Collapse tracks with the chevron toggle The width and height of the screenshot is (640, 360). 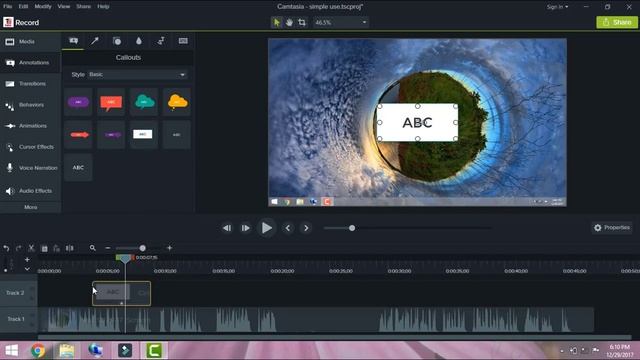[27, 269]
